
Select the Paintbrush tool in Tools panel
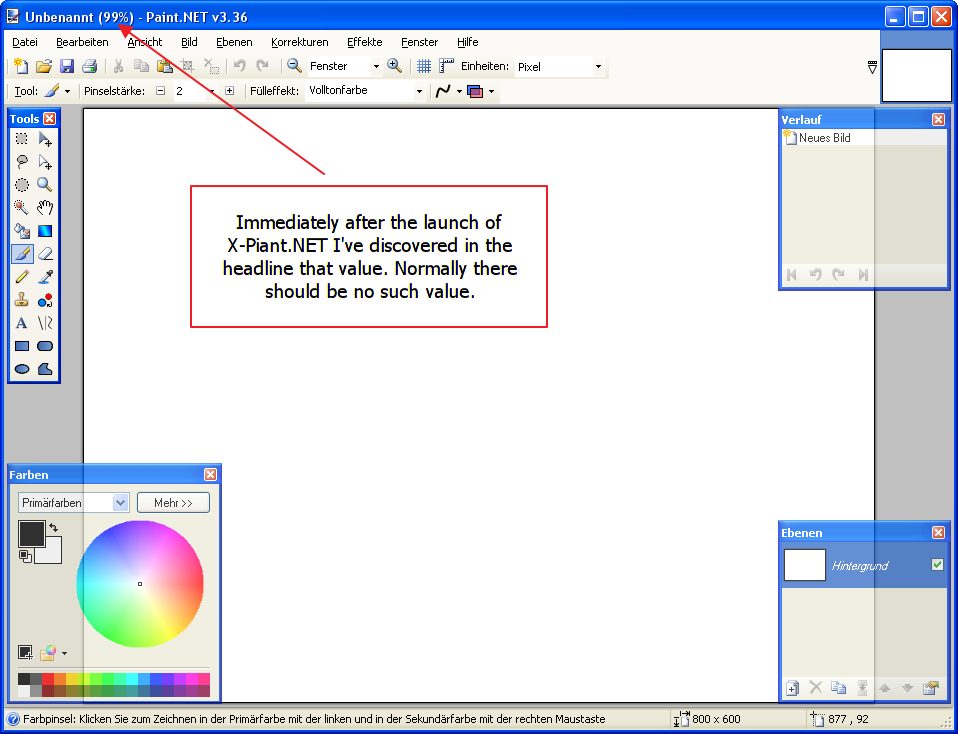[22, 254]
